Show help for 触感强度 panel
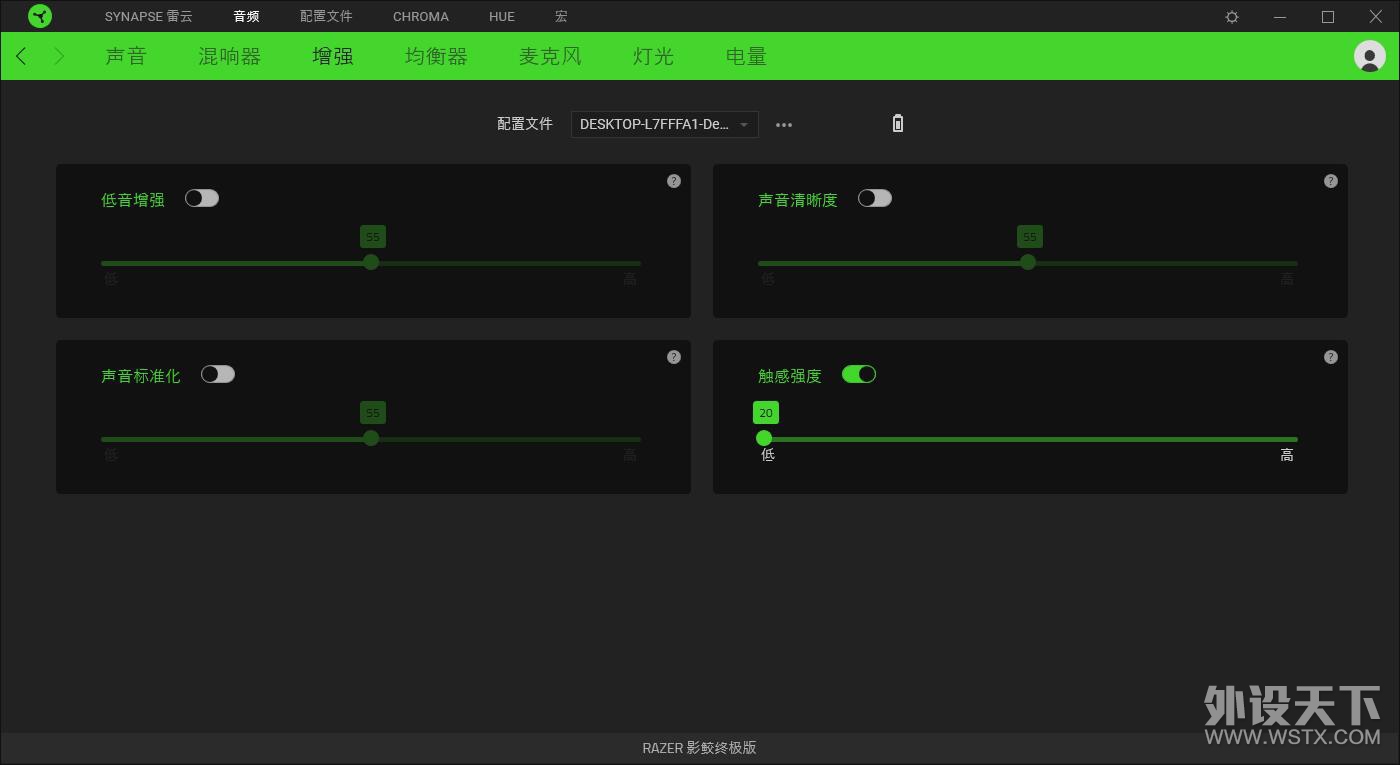Image resolution: width=1400 pixels, height=765 pixels. pos(1331,357)
